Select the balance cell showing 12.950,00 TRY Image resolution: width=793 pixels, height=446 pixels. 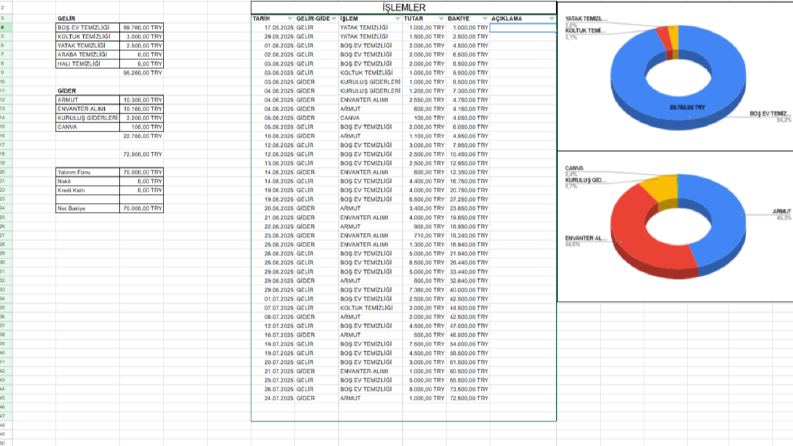tap(468, 163)
